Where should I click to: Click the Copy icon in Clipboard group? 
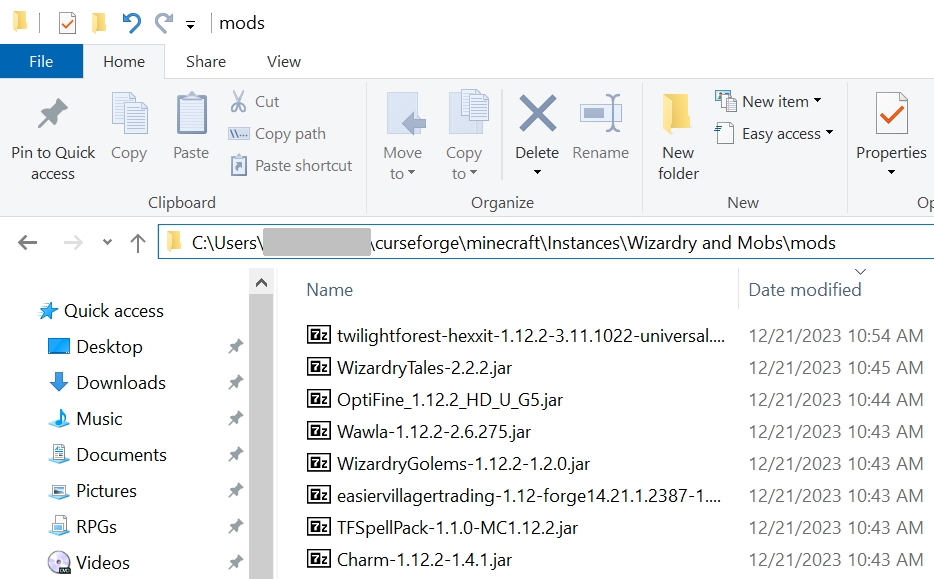point(128,115)
